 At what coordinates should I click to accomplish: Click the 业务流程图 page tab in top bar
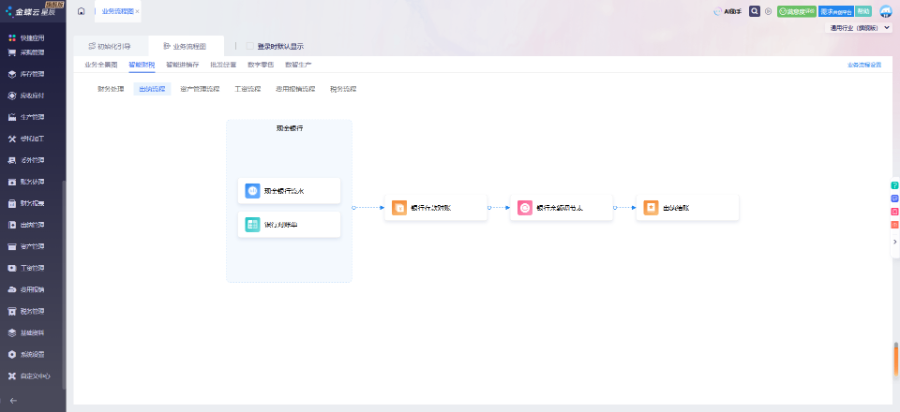pyautogui.click(x=117, y=11)
